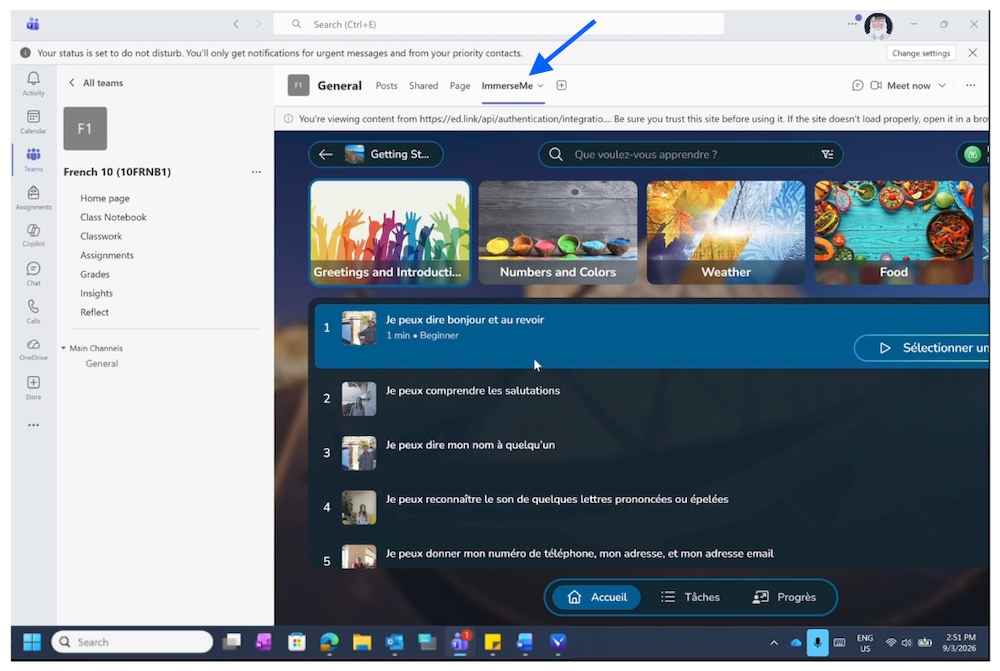Screen dimensions: 1000x671
Task: Collapse the Main Channels section
Action: point(63,348)
